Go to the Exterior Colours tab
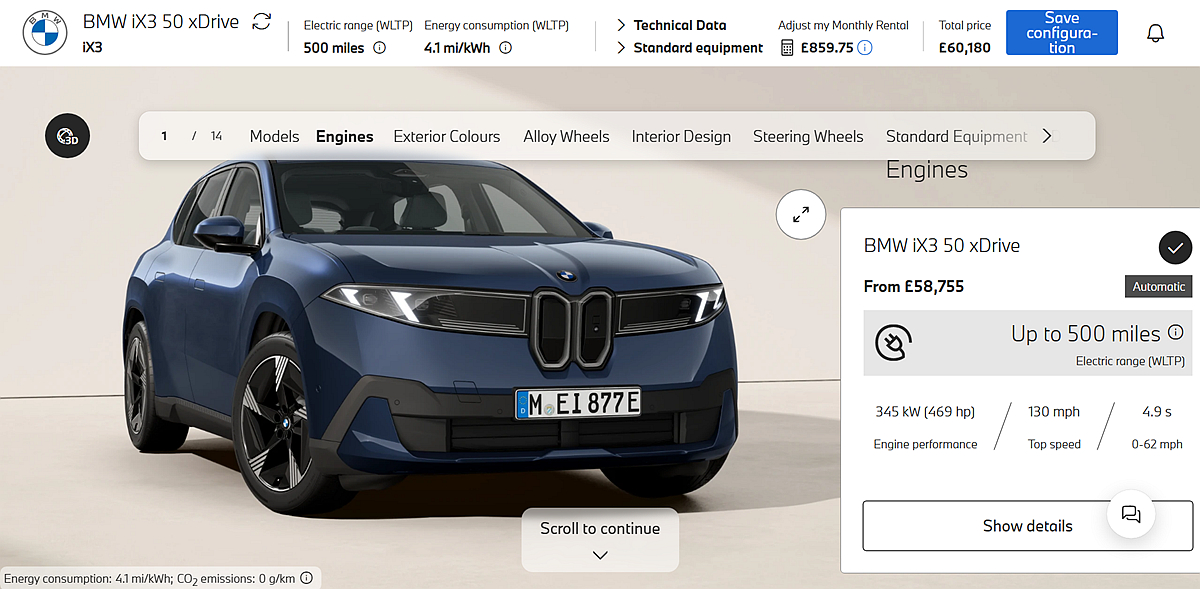 click(446, 136)
